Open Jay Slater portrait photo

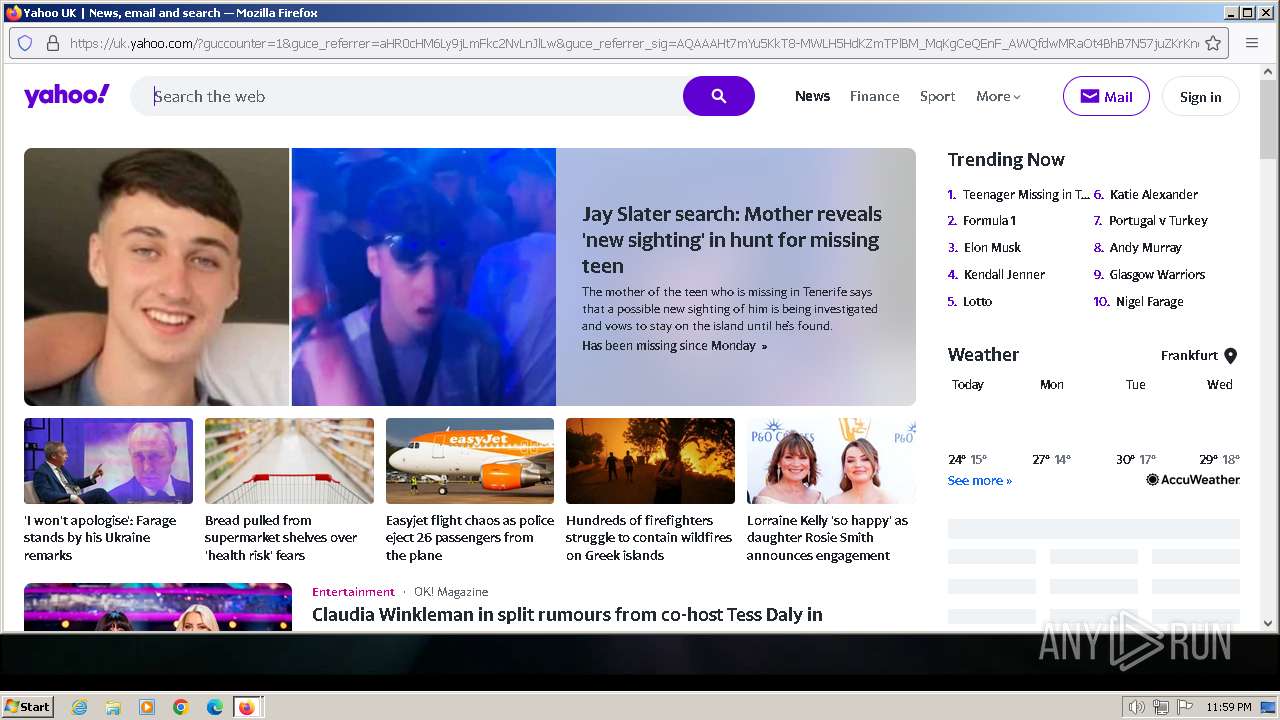[156, 277]
